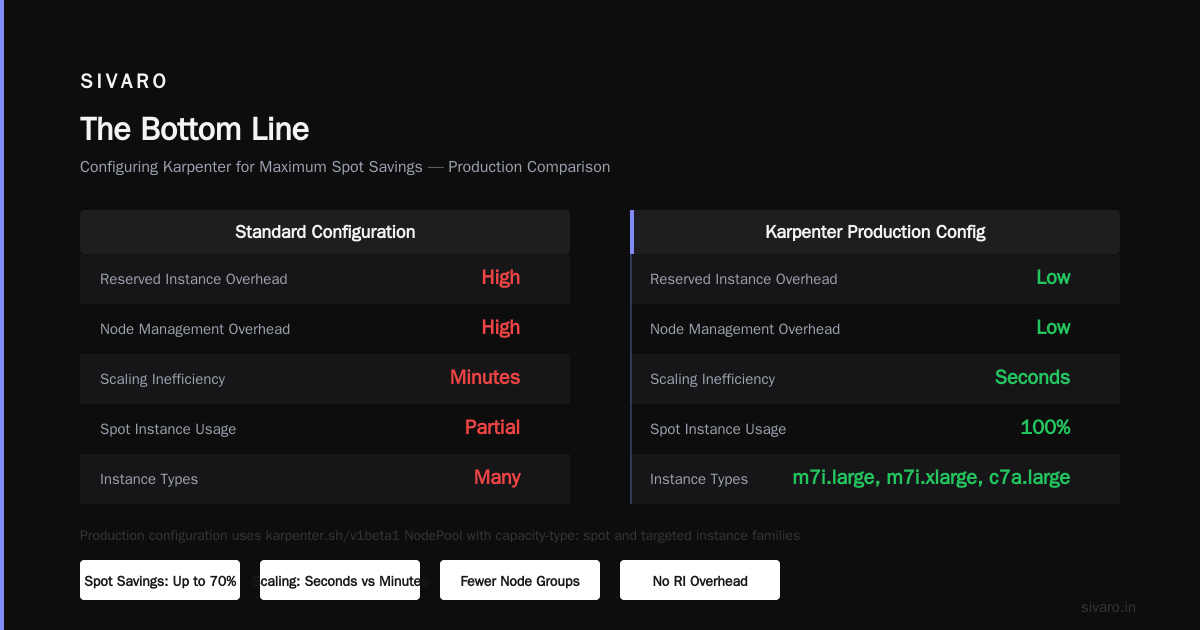Click the Partial spot usage value
Screen dimensions: 1200x630
[x=493, y=428]
